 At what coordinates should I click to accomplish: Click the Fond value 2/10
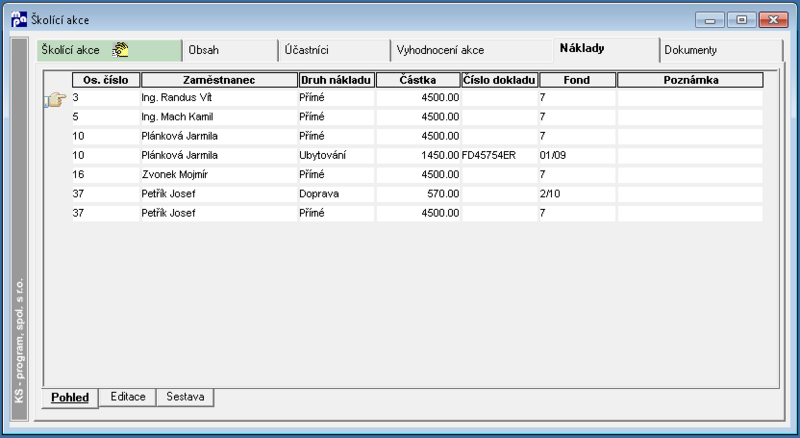pos(577,194)
